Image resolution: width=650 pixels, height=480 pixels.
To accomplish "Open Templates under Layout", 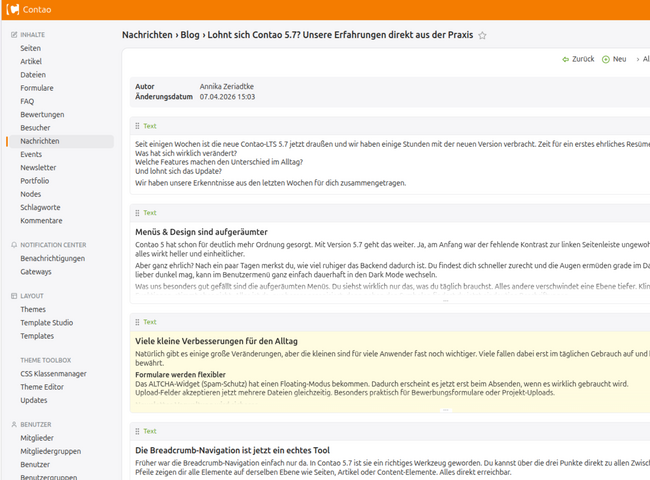I will point(37,336).
